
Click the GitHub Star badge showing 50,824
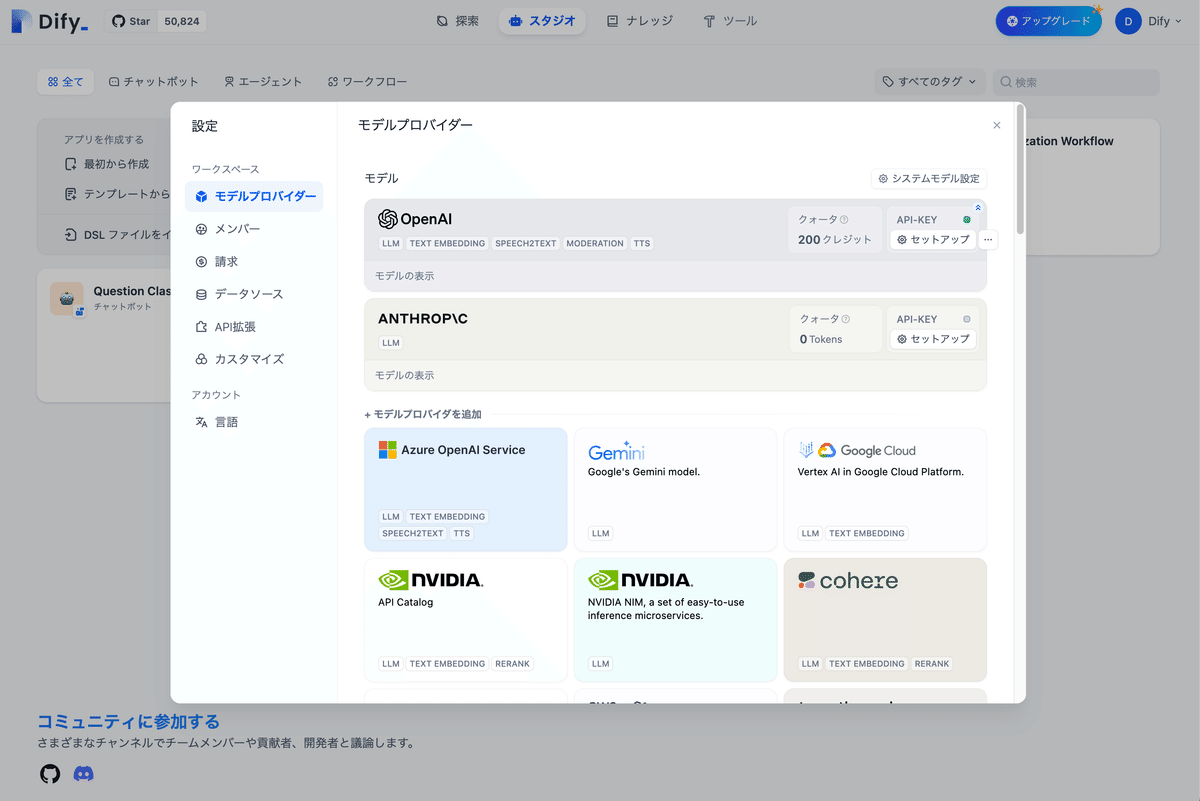(x=155, y=20)
